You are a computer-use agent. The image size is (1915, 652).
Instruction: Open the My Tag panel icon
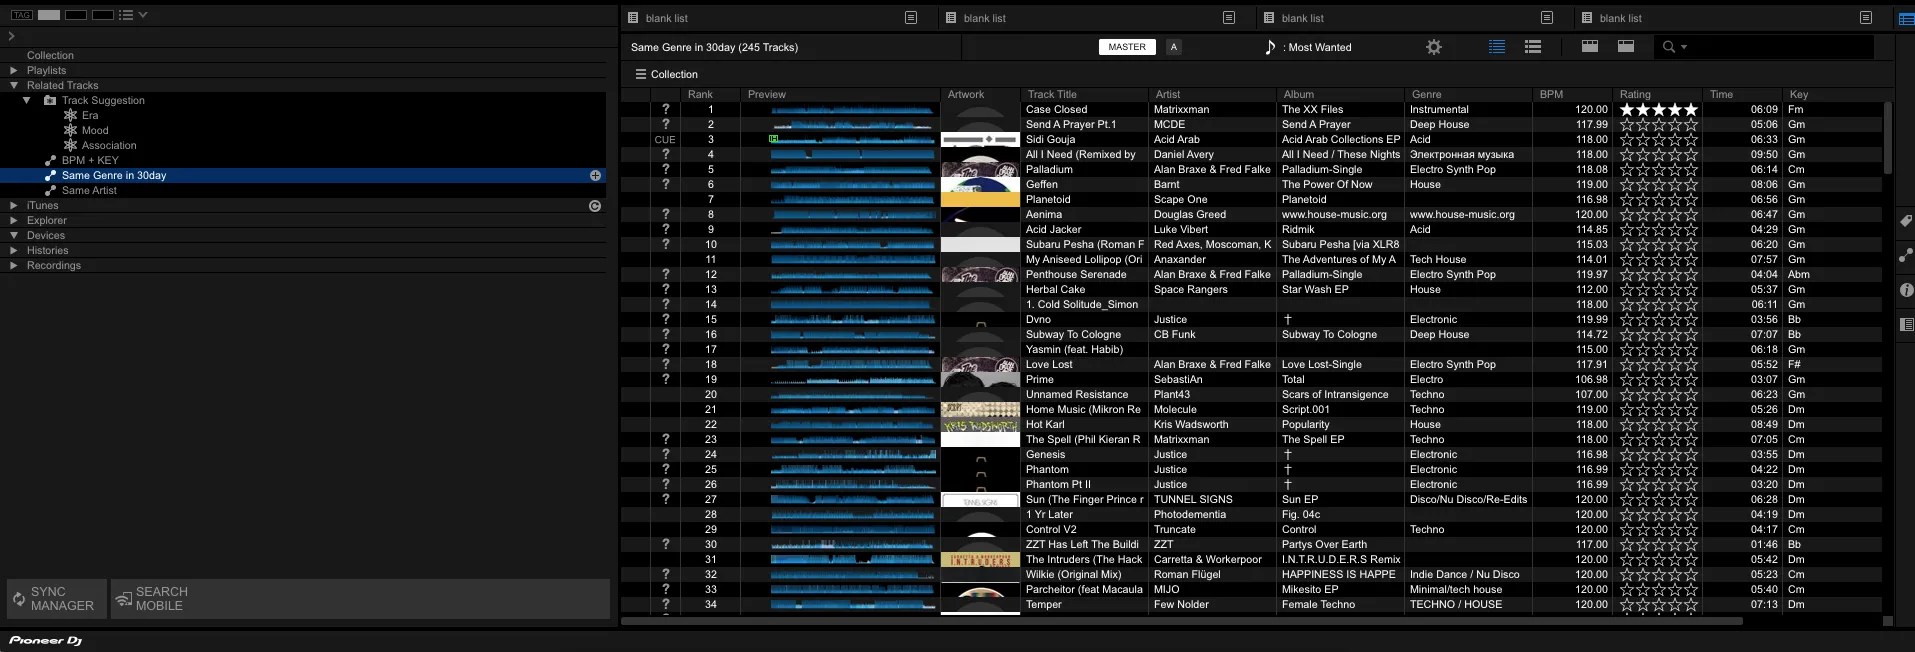[x=1906, y=221]
